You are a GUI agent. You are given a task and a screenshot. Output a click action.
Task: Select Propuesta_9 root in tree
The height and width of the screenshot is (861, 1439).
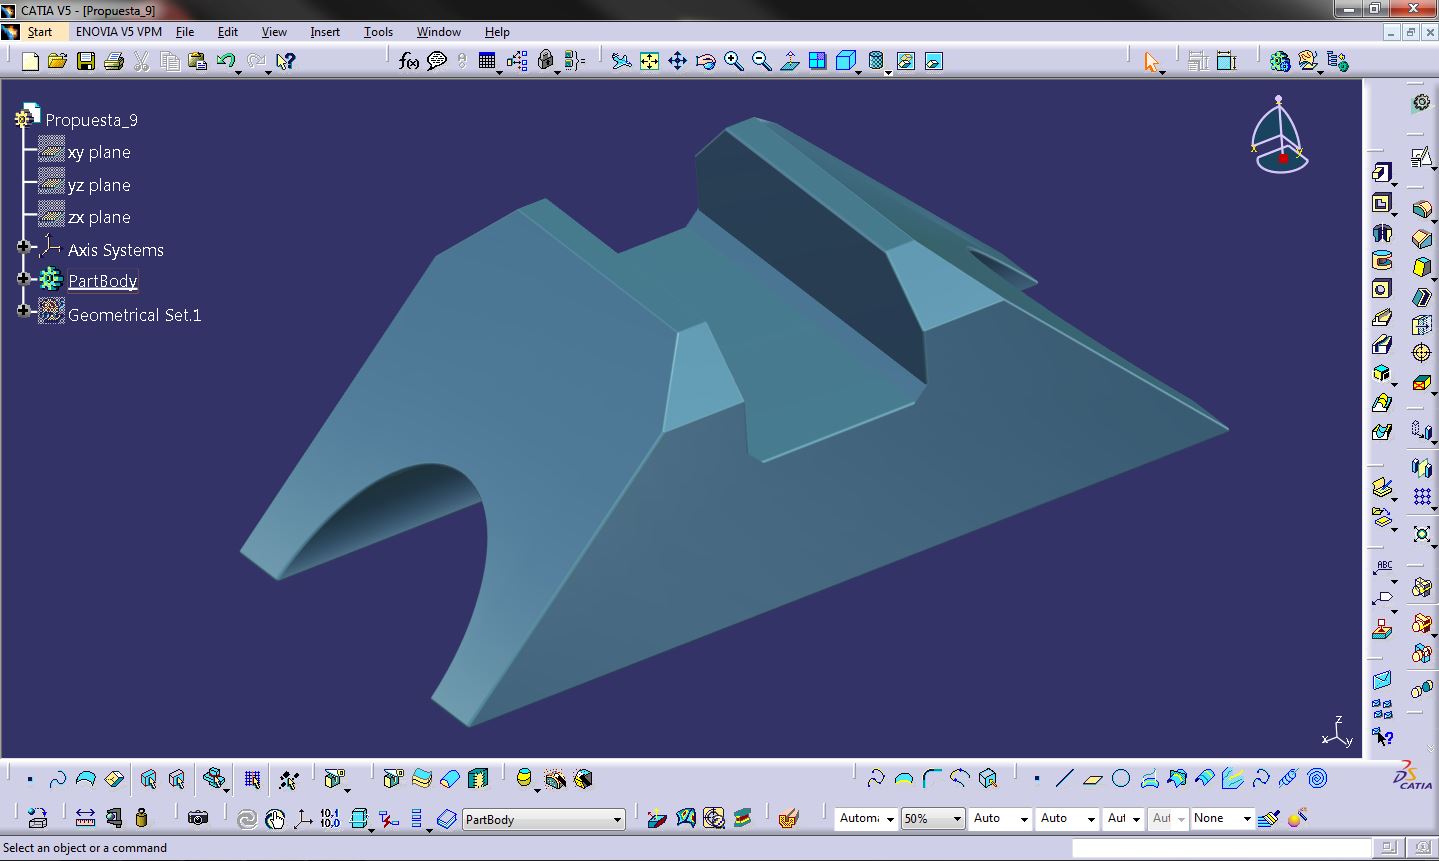pos(91,120)
